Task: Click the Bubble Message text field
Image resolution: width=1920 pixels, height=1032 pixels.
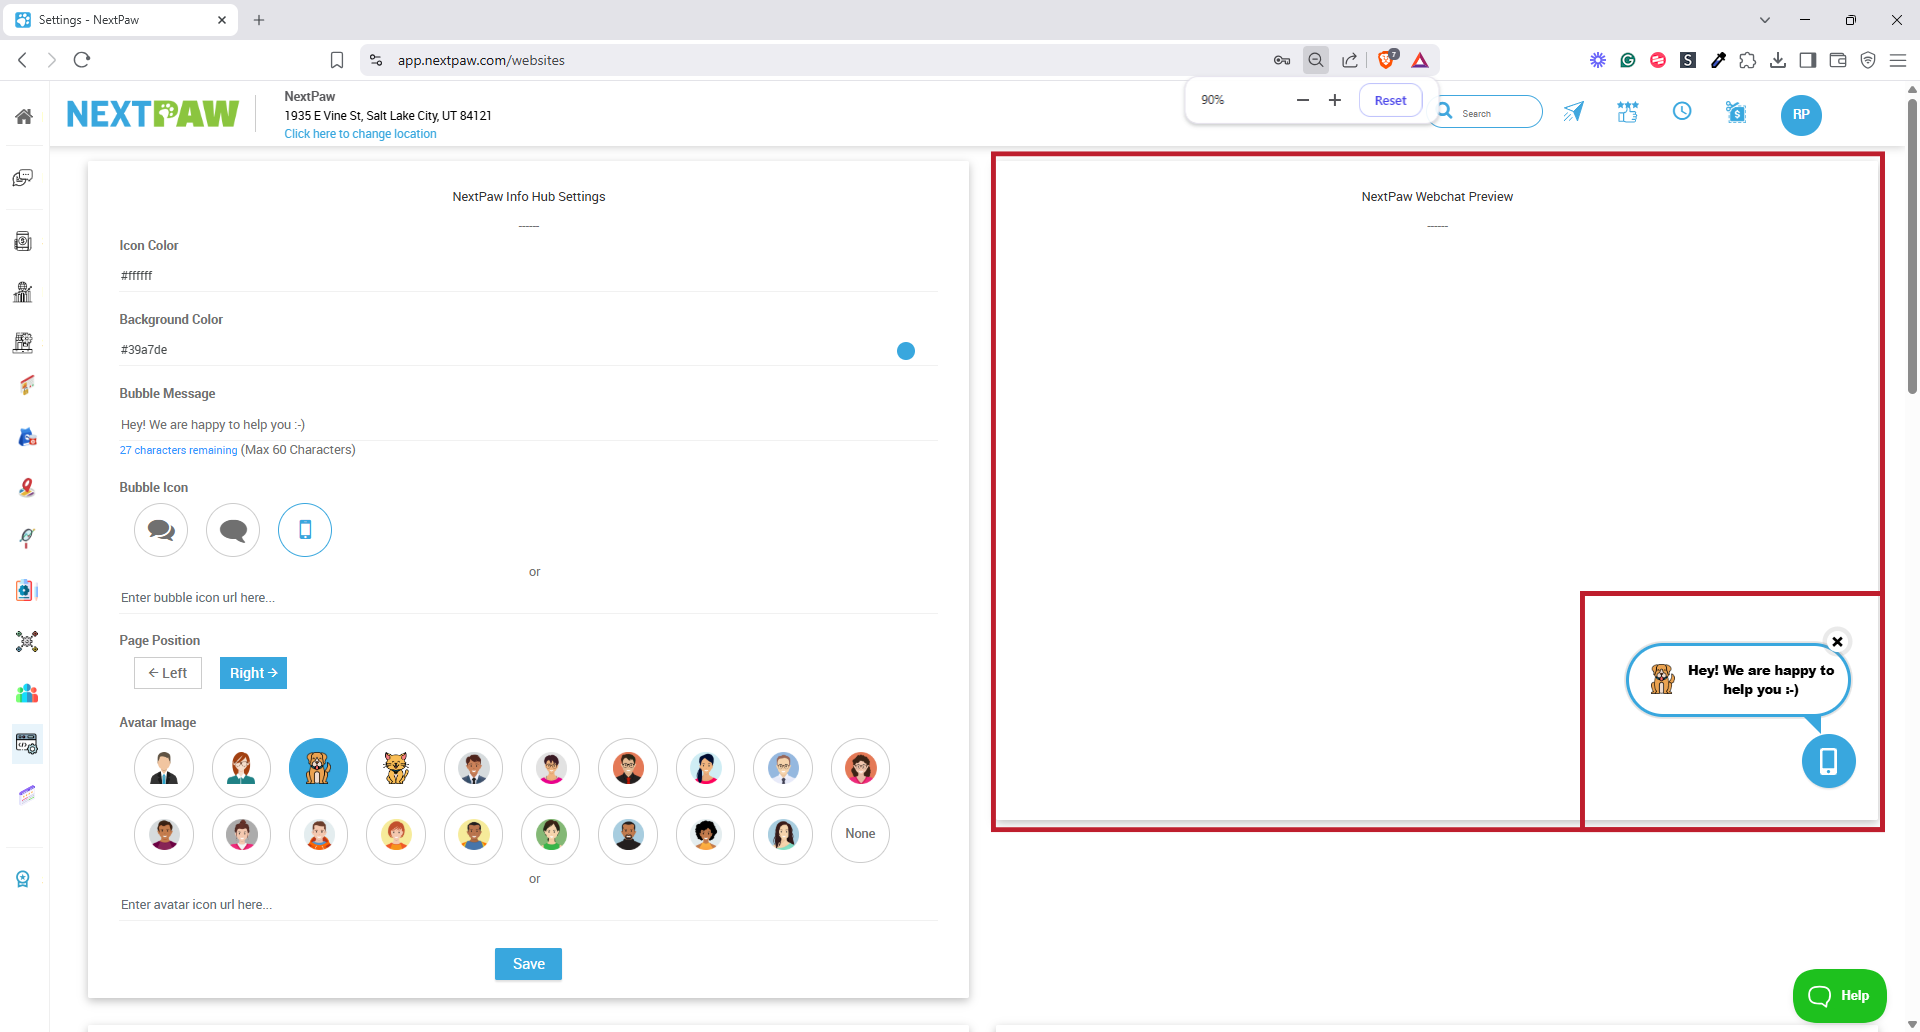Action: point(528,425)
